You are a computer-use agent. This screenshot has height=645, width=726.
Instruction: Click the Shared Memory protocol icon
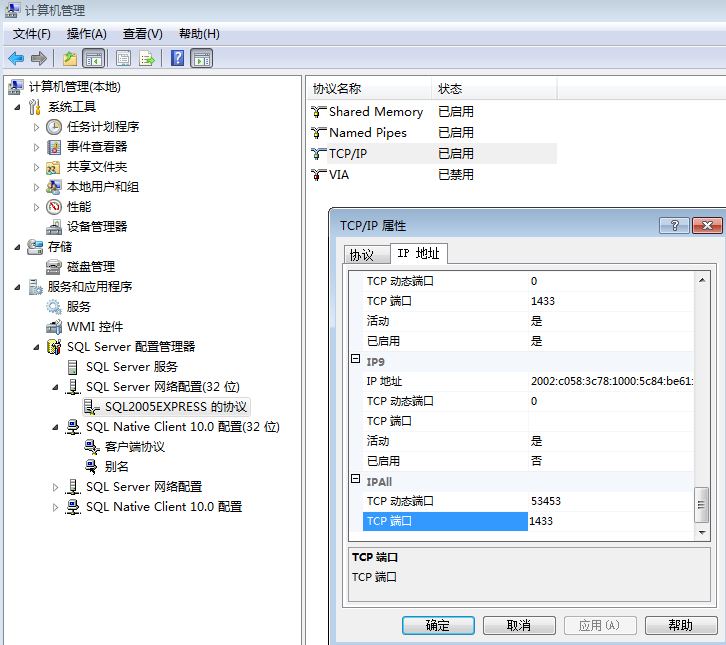[x=318, y=112]
